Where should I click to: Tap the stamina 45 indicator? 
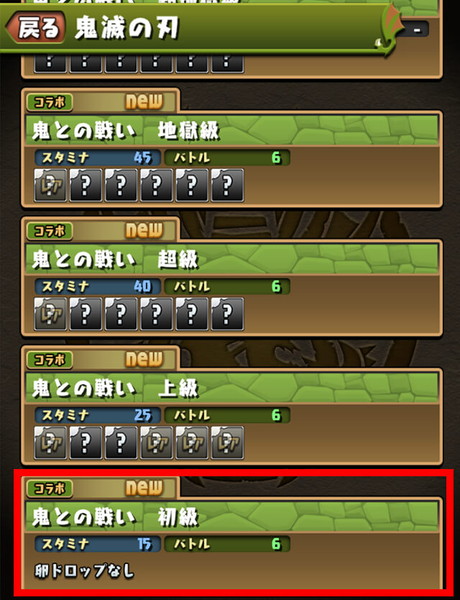point(98,158)
